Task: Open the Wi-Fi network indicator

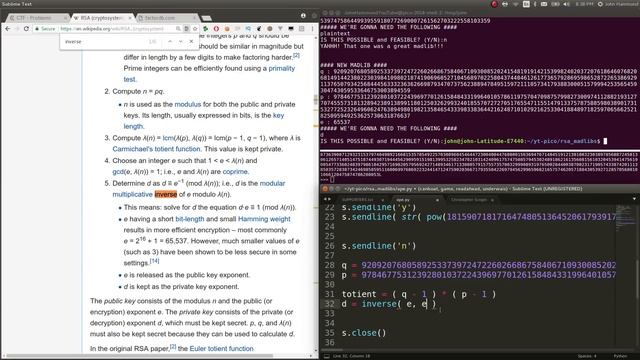Action: pos(516,4)
